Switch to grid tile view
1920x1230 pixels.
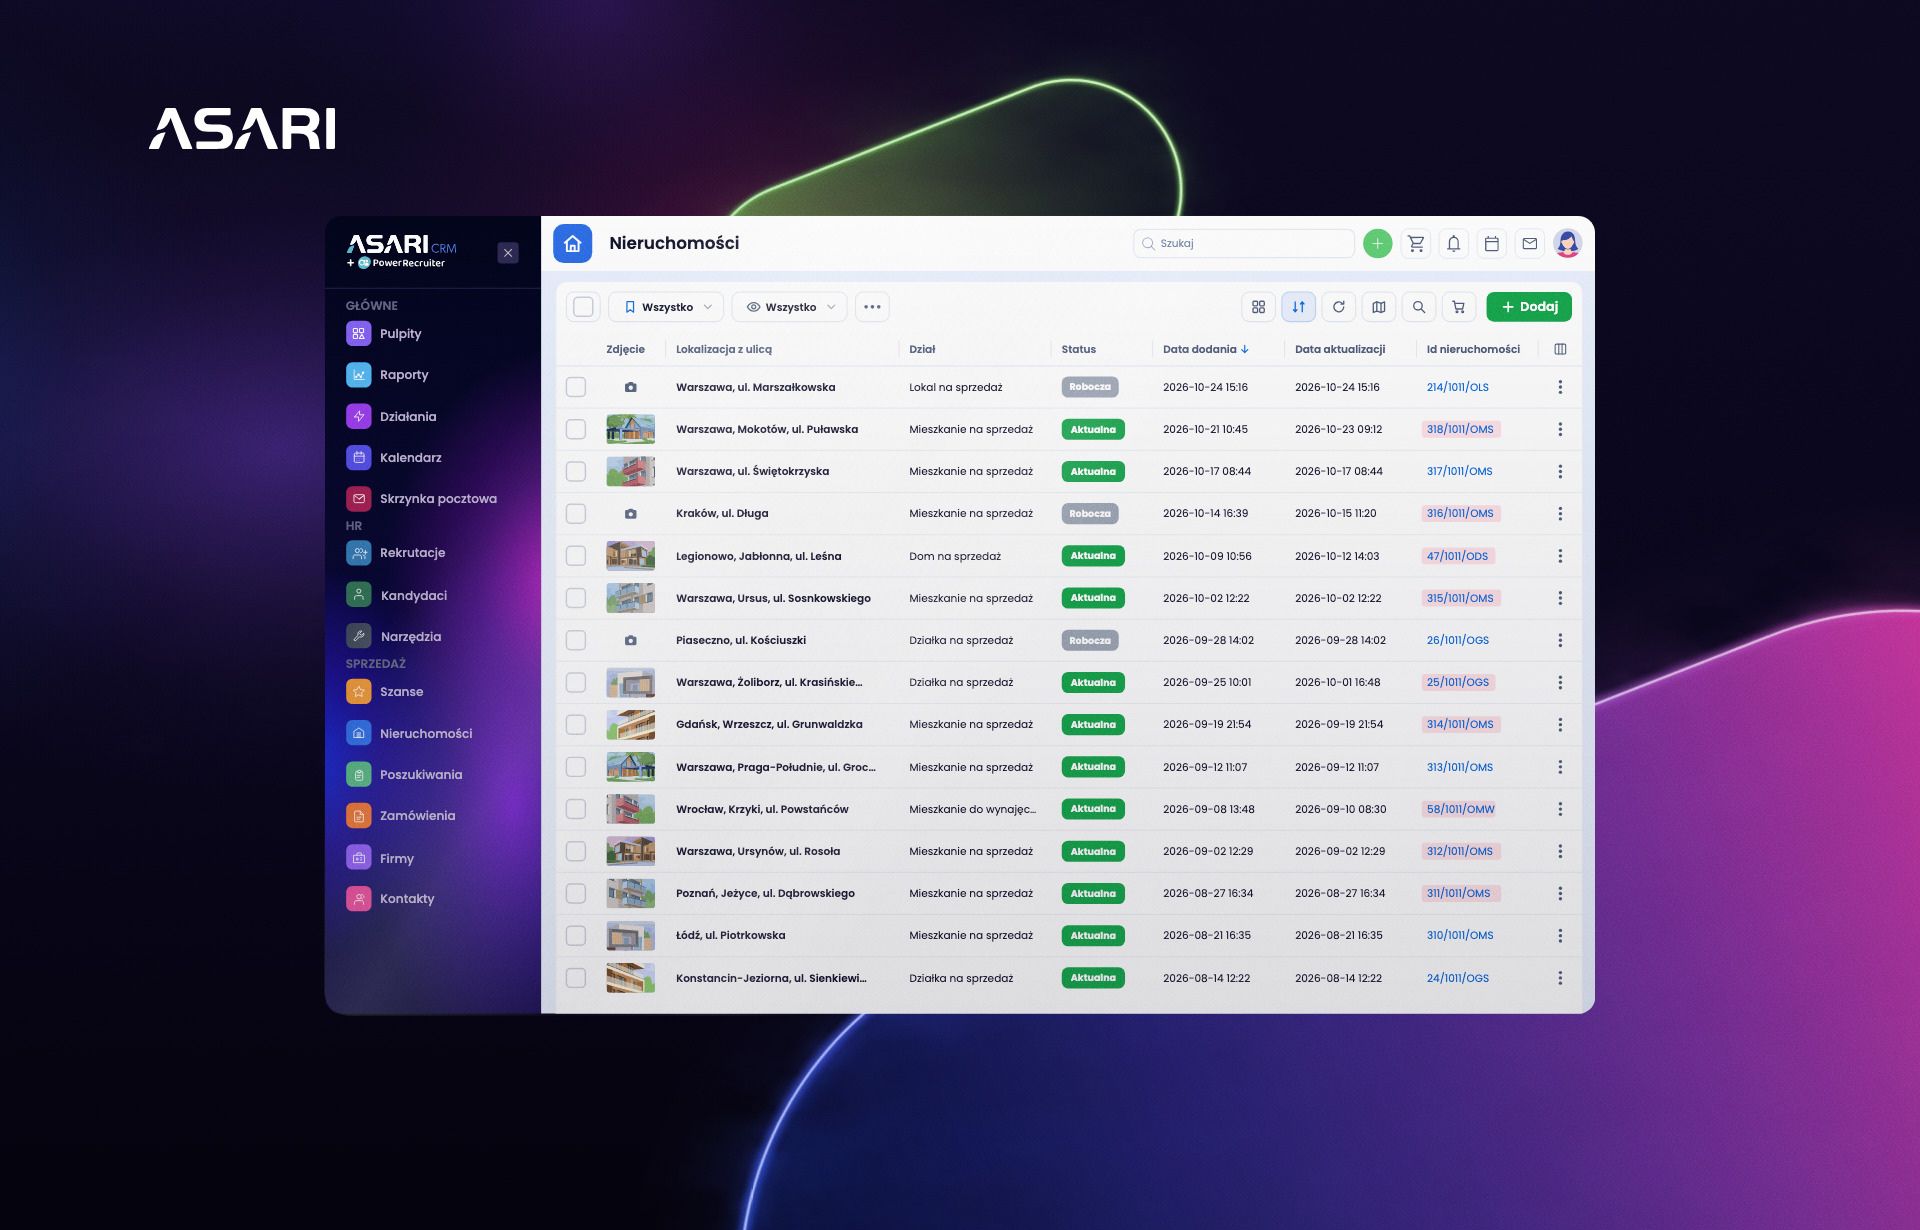tap(1258, 307)
